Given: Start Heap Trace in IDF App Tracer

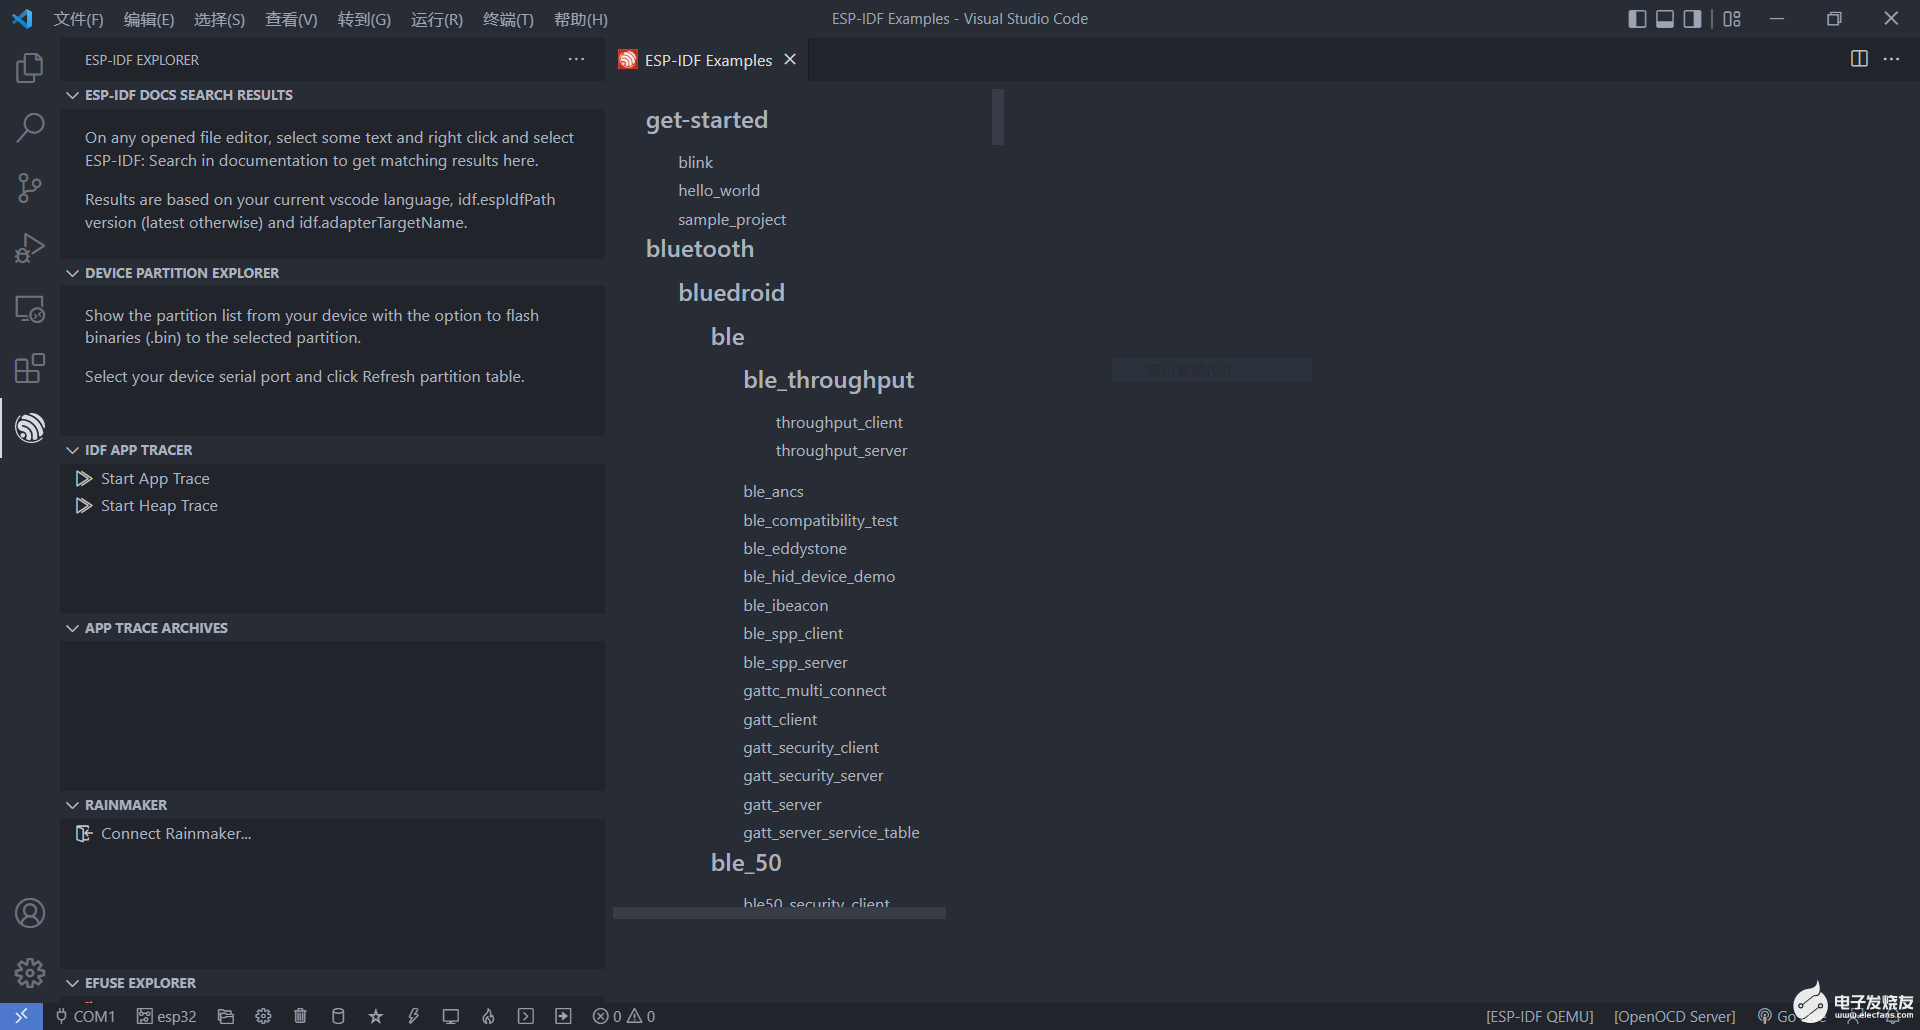Looking at the screenshot, I should tap(332, 506).
